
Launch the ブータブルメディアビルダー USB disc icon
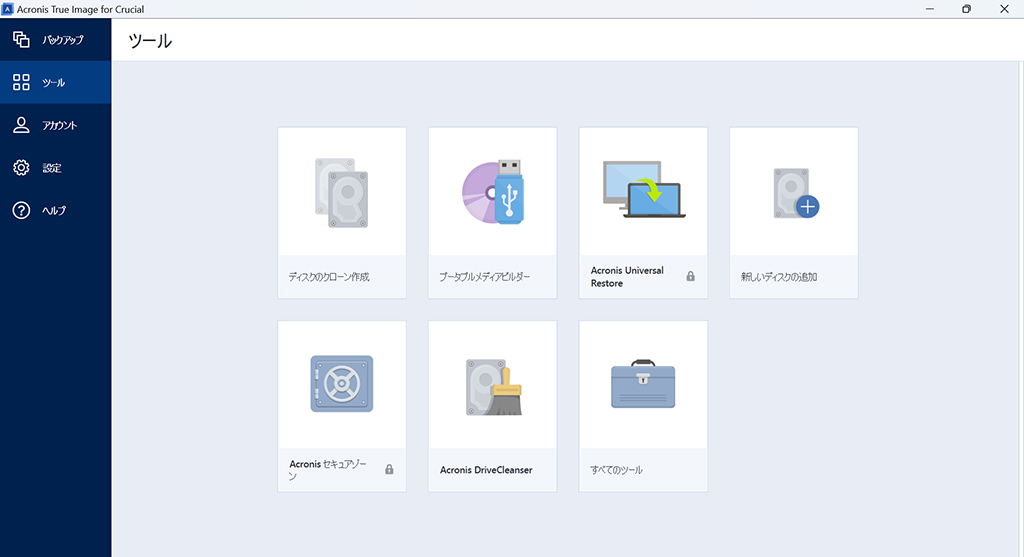tap(492, 191)
